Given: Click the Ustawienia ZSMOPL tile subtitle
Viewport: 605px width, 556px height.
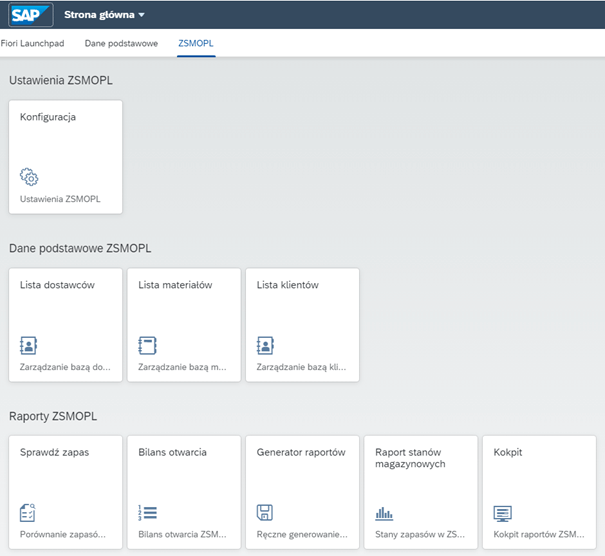Looking at the screenshot, I should click(x=60, y=199).
